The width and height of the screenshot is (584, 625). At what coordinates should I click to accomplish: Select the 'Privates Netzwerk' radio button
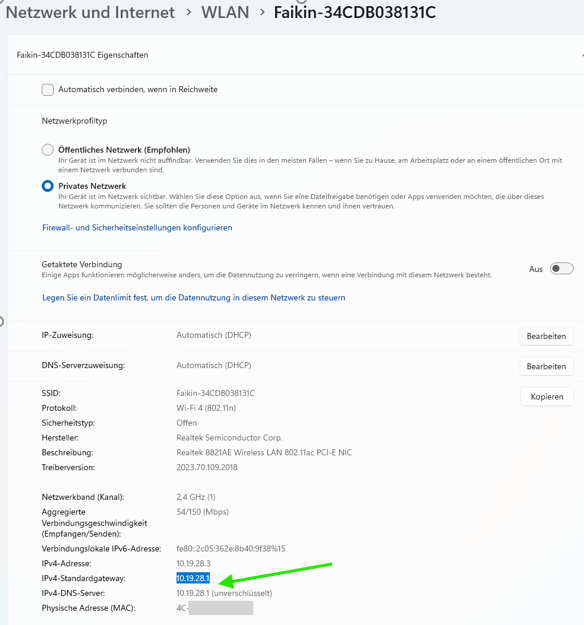[48, 186]
